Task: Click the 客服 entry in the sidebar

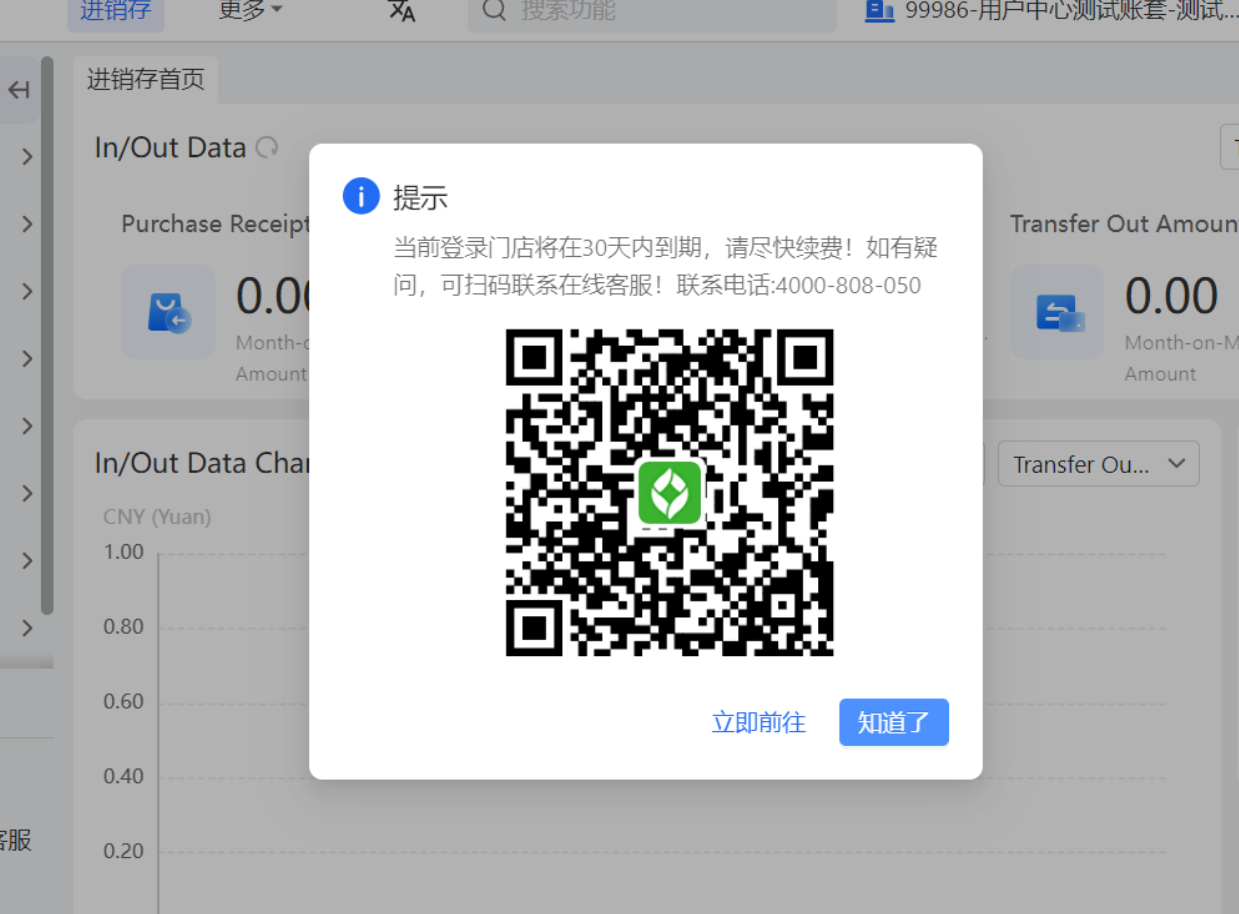Action: [16, 839]
